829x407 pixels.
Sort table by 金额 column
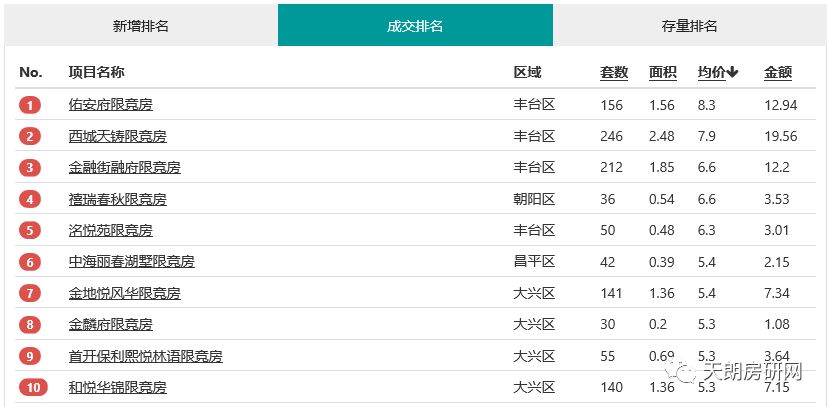[x=778, y=72]
